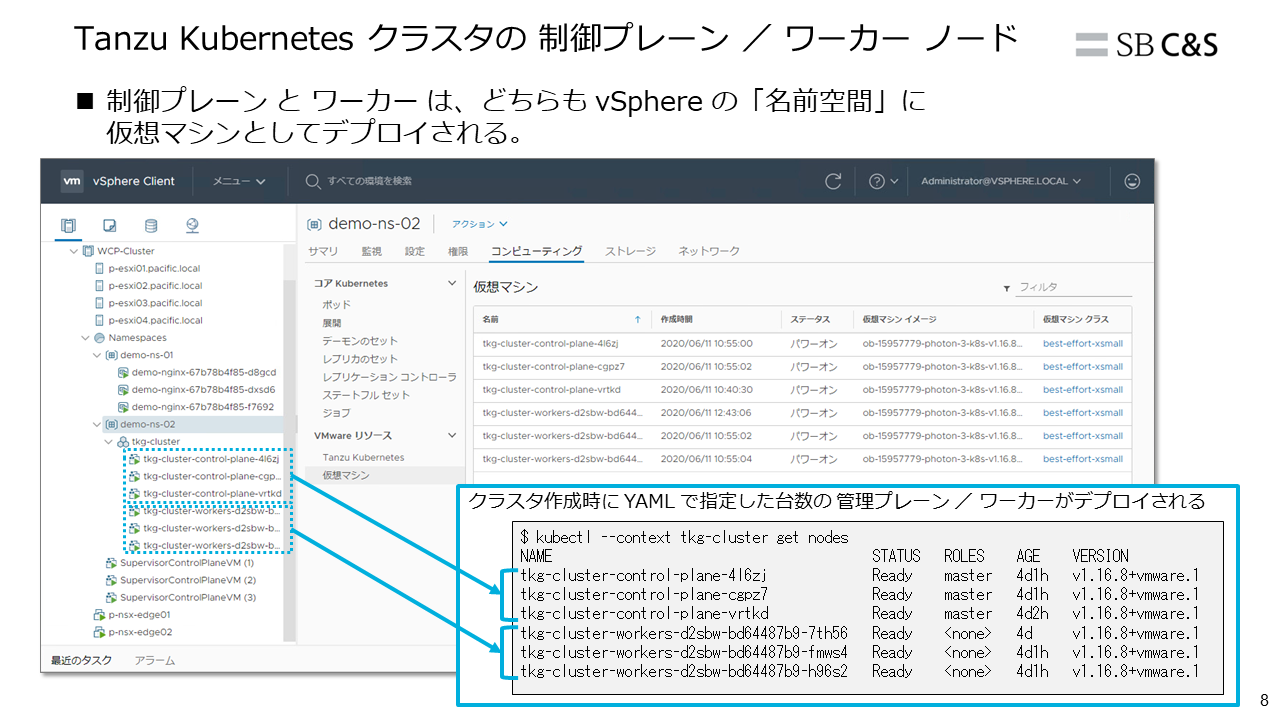Click the refresh icon in the header
Viewport: 1280px width, 720px height.
tap(833, 181)
